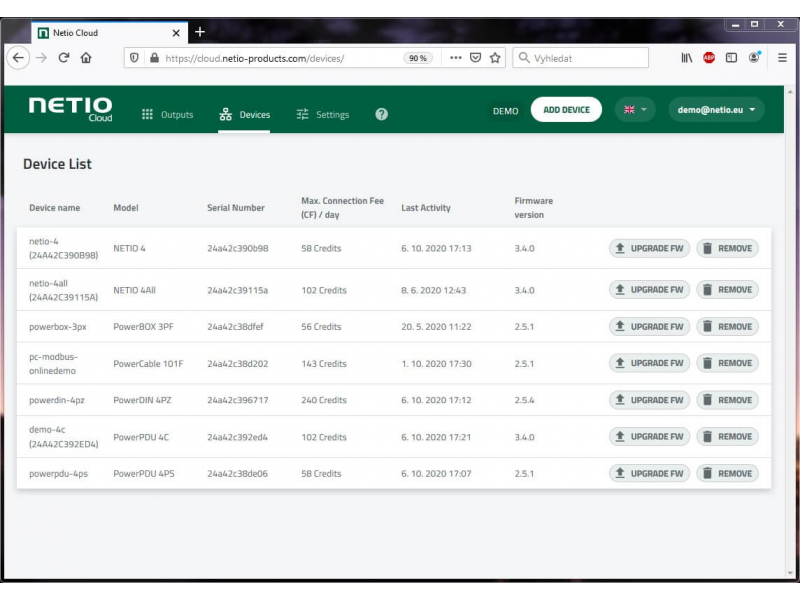Image resolution: width=800 pixels, height=600 pixels.
Task: Remove the netio-4 device
Action: (x=728, y=248)
